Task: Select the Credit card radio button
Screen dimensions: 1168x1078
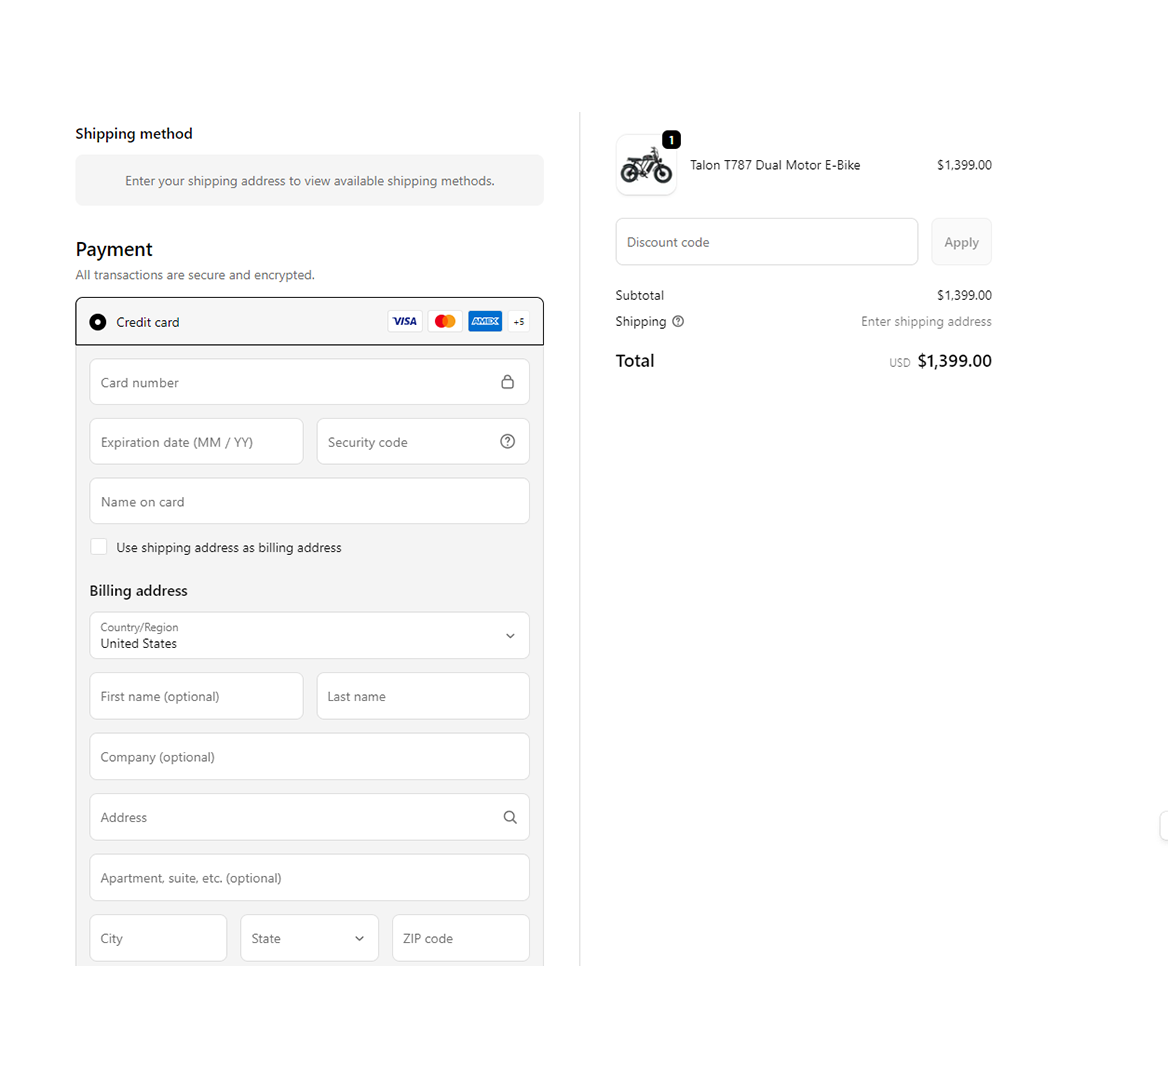Action: (98, 322)
